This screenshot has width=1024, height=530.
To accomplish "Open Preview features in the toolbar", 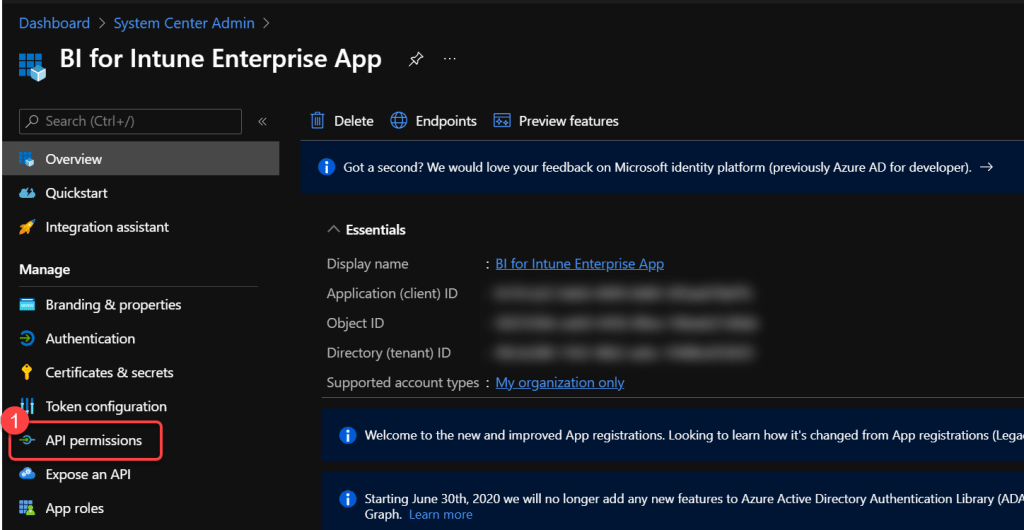I will click(556, 121).
